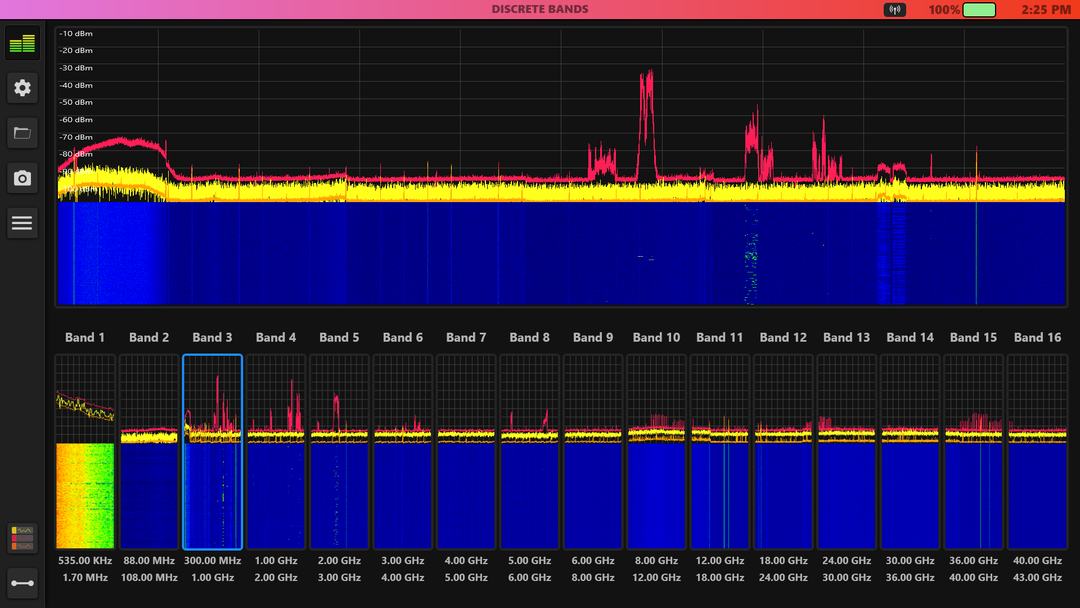1080x608 pixels.
Task: Select the Band 3 spectrum panel
Action: coord(212,451)
